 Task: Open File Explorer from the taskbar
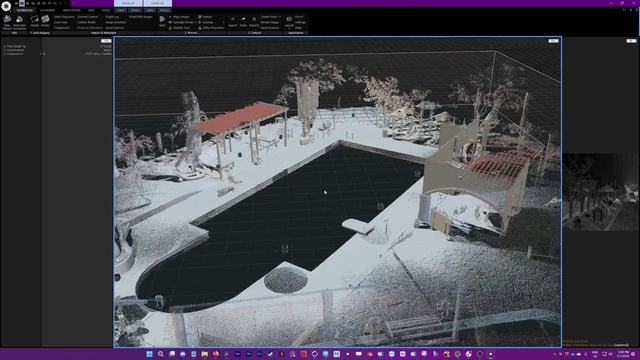204,354
